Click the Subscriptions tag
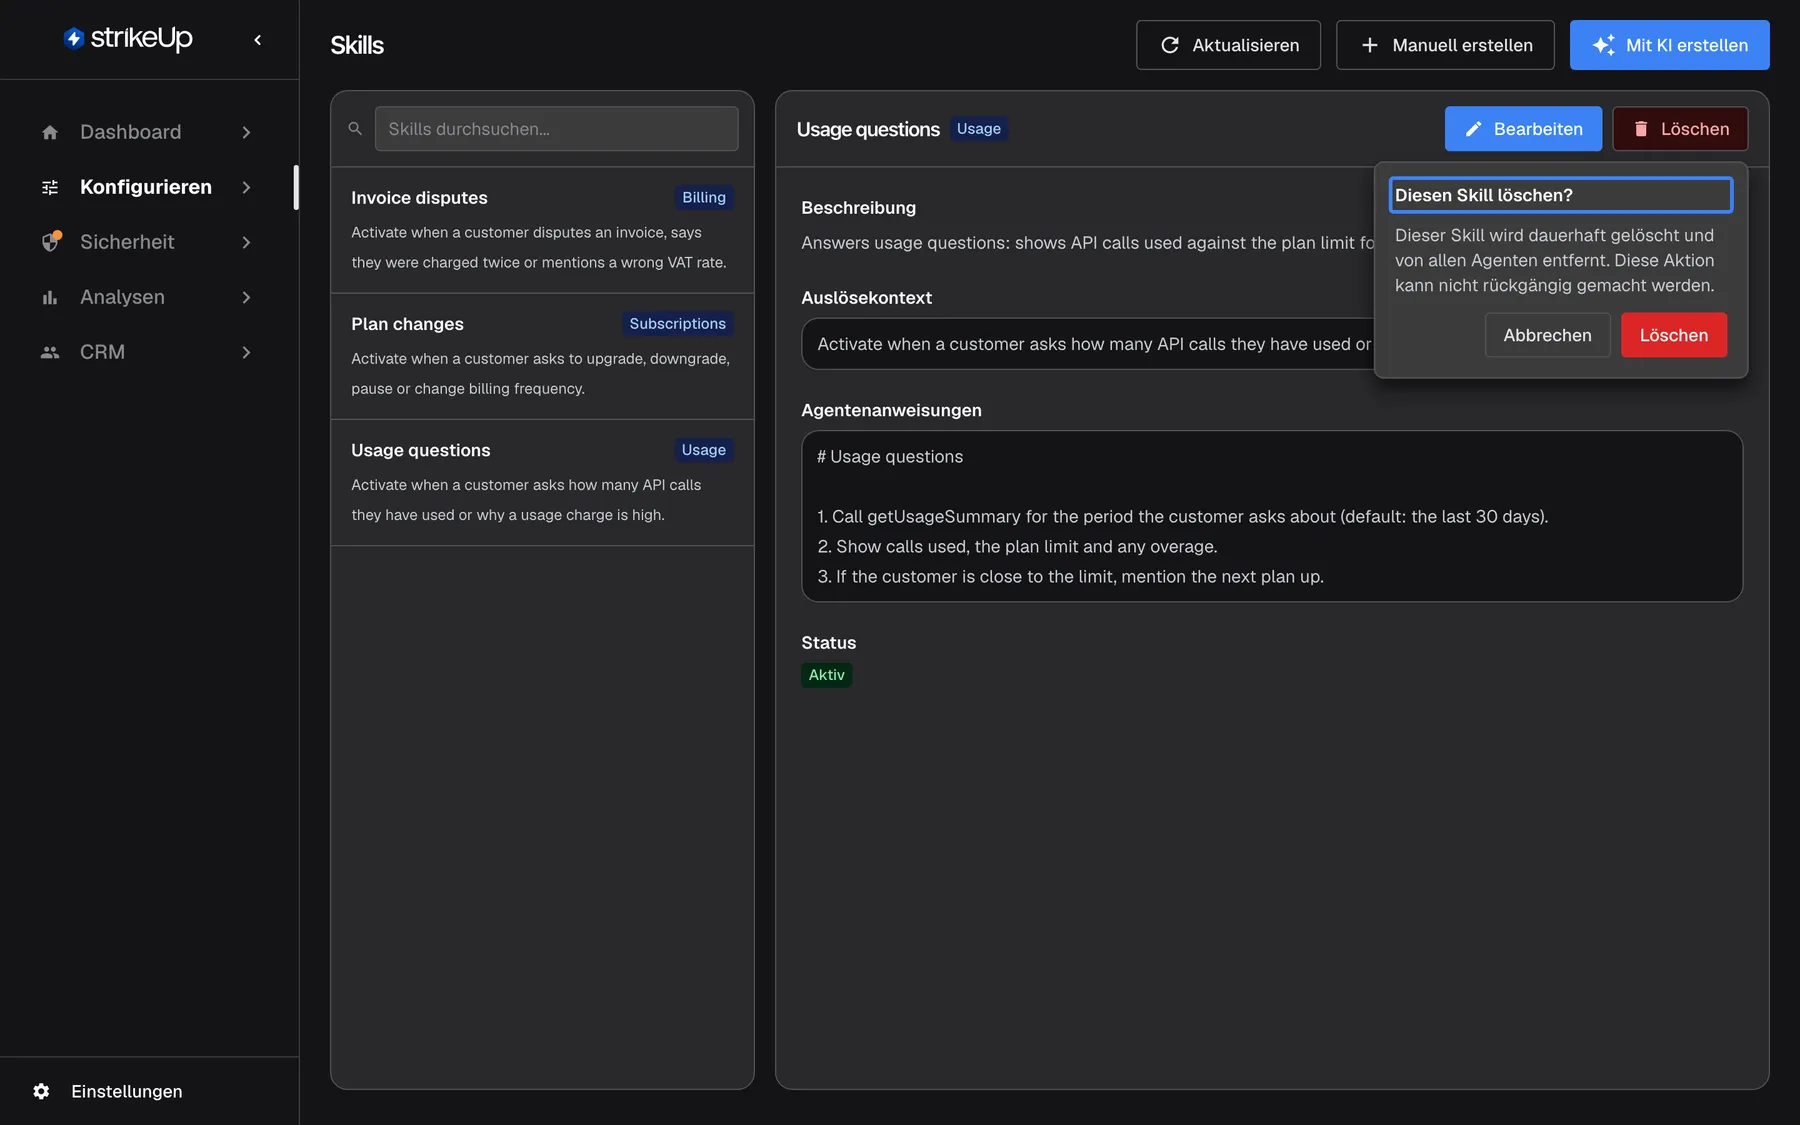Screen dimensions: 1800x1125 click(677, 323)
